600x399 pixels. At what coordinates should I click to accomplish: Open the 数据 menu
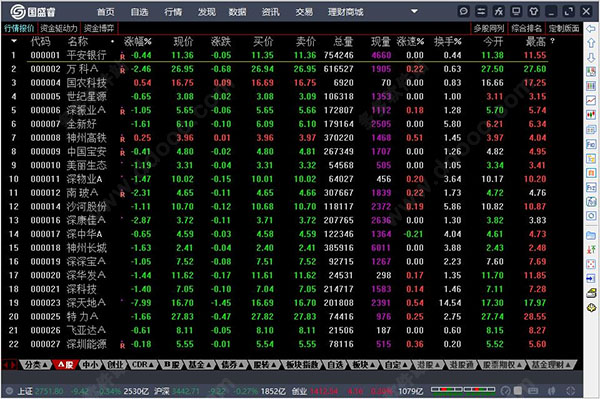(237, 12)
